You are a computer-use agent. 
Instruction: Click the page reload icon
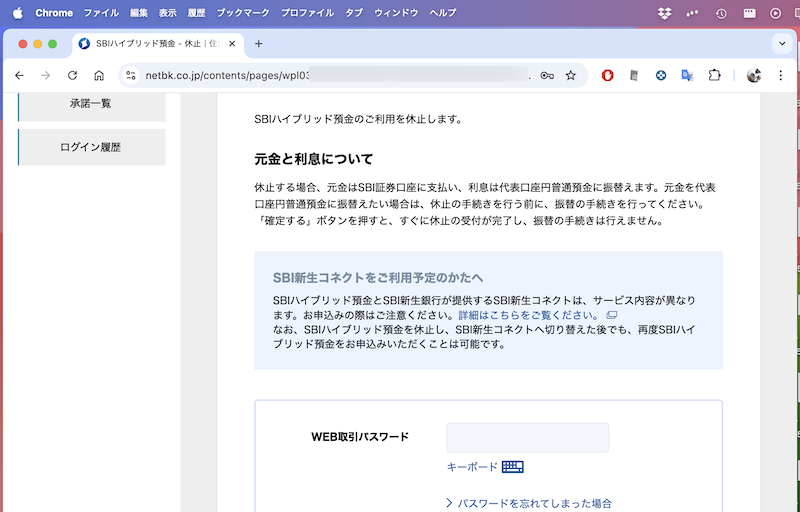(x=72, y=75)
